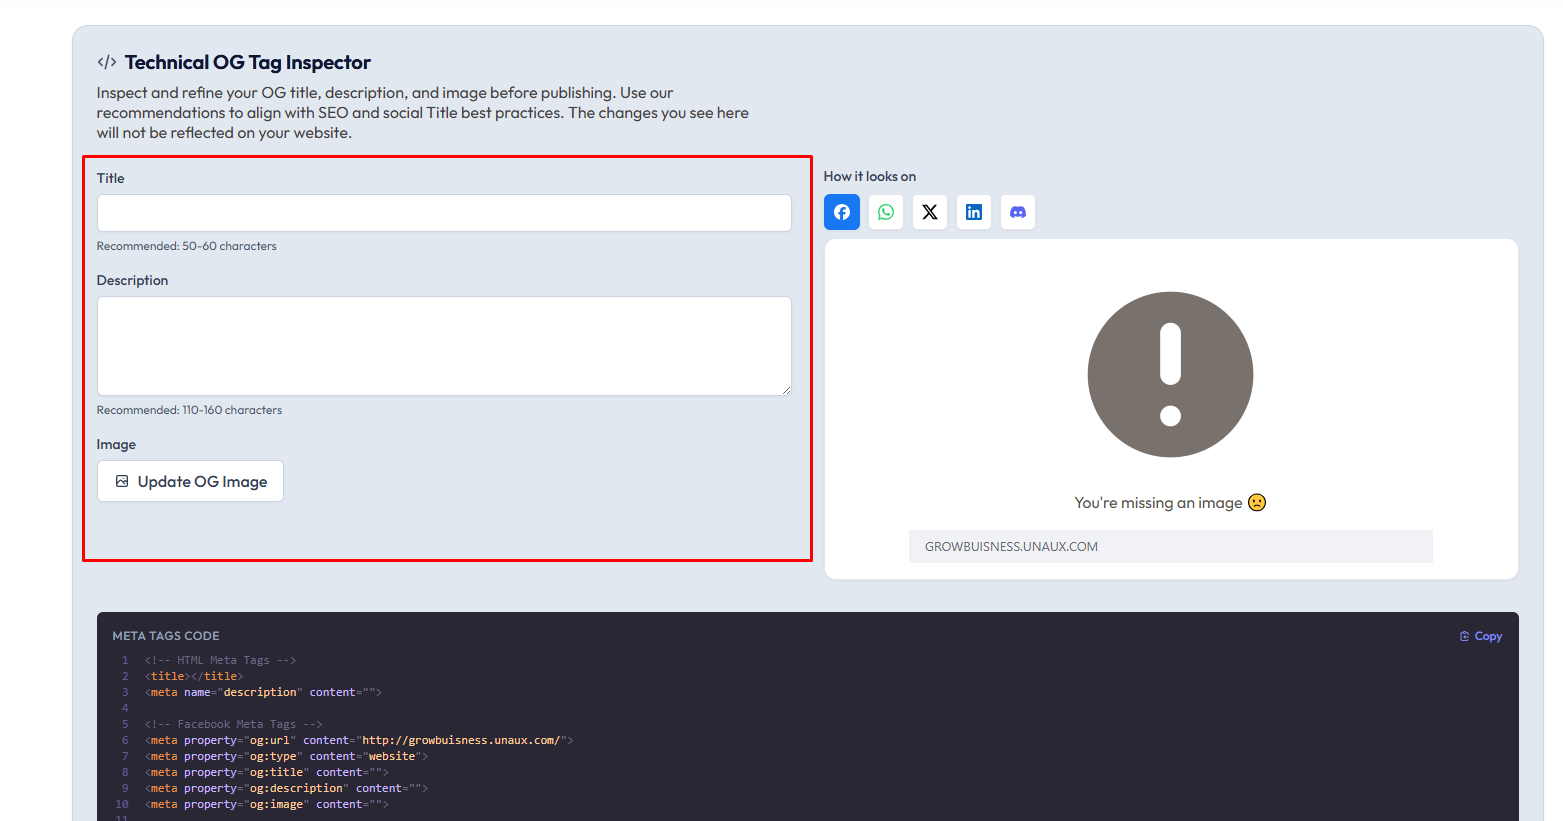This screenshot has height=821, width=1563.
Task: Click the og:title meta tag code line
Action: pos(267,772)
